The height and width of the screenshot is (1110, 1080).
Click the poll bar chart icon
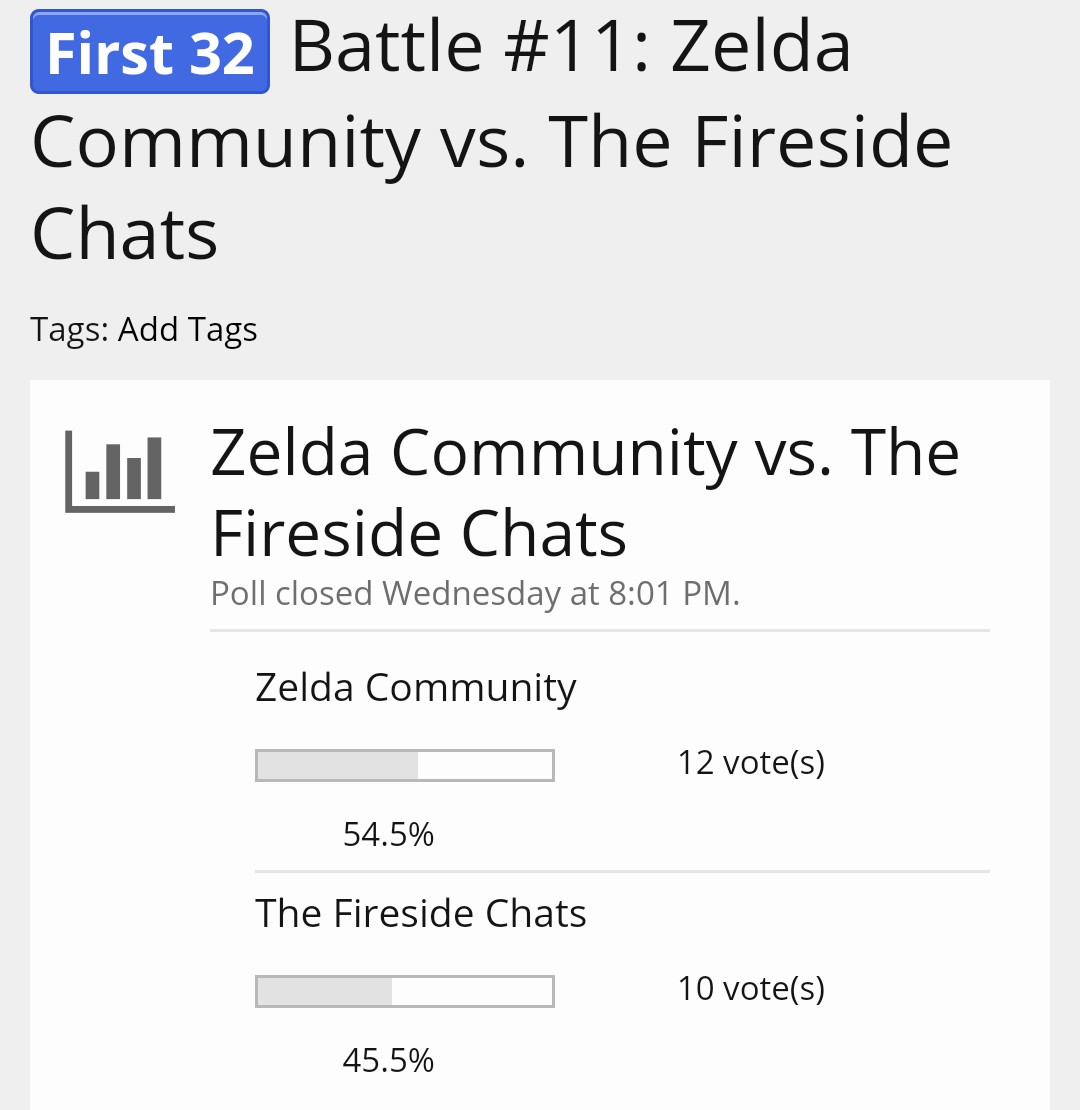point(120,471)
